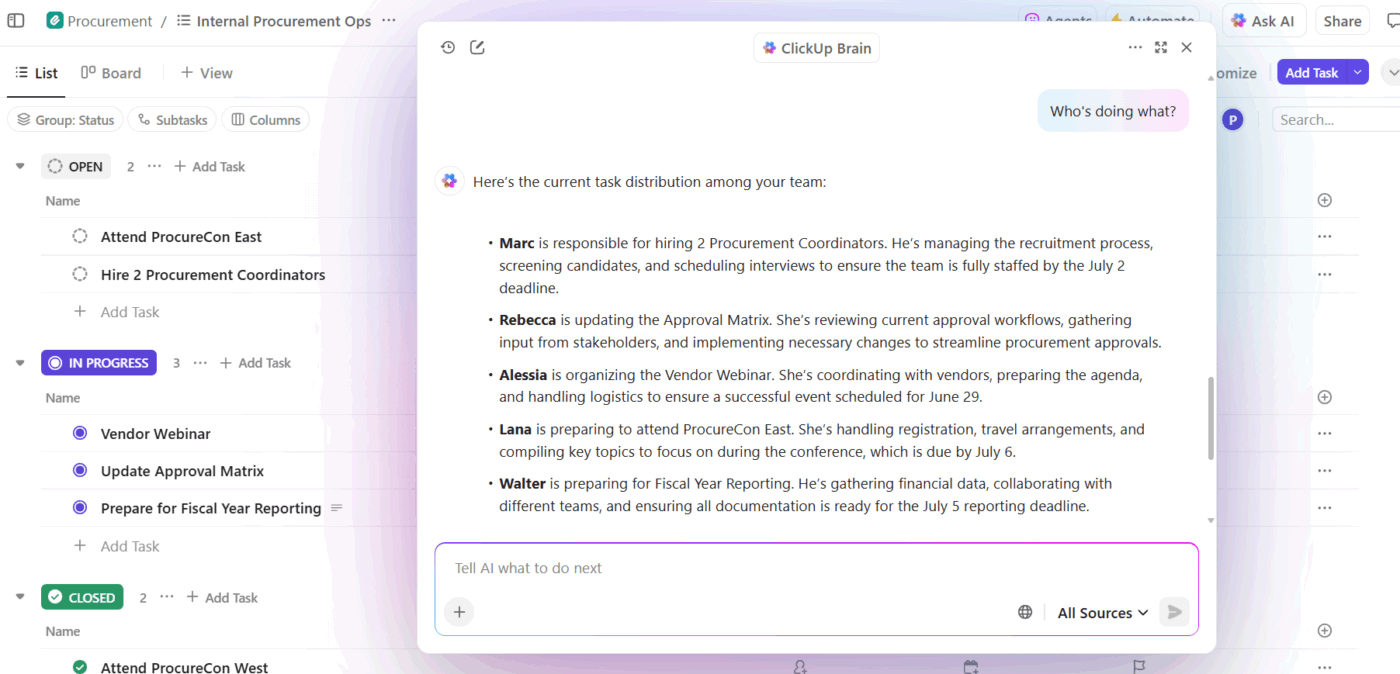Mark Vendor Webinar status circle as complete
The image size is (1400, 674).
[80, 434]
